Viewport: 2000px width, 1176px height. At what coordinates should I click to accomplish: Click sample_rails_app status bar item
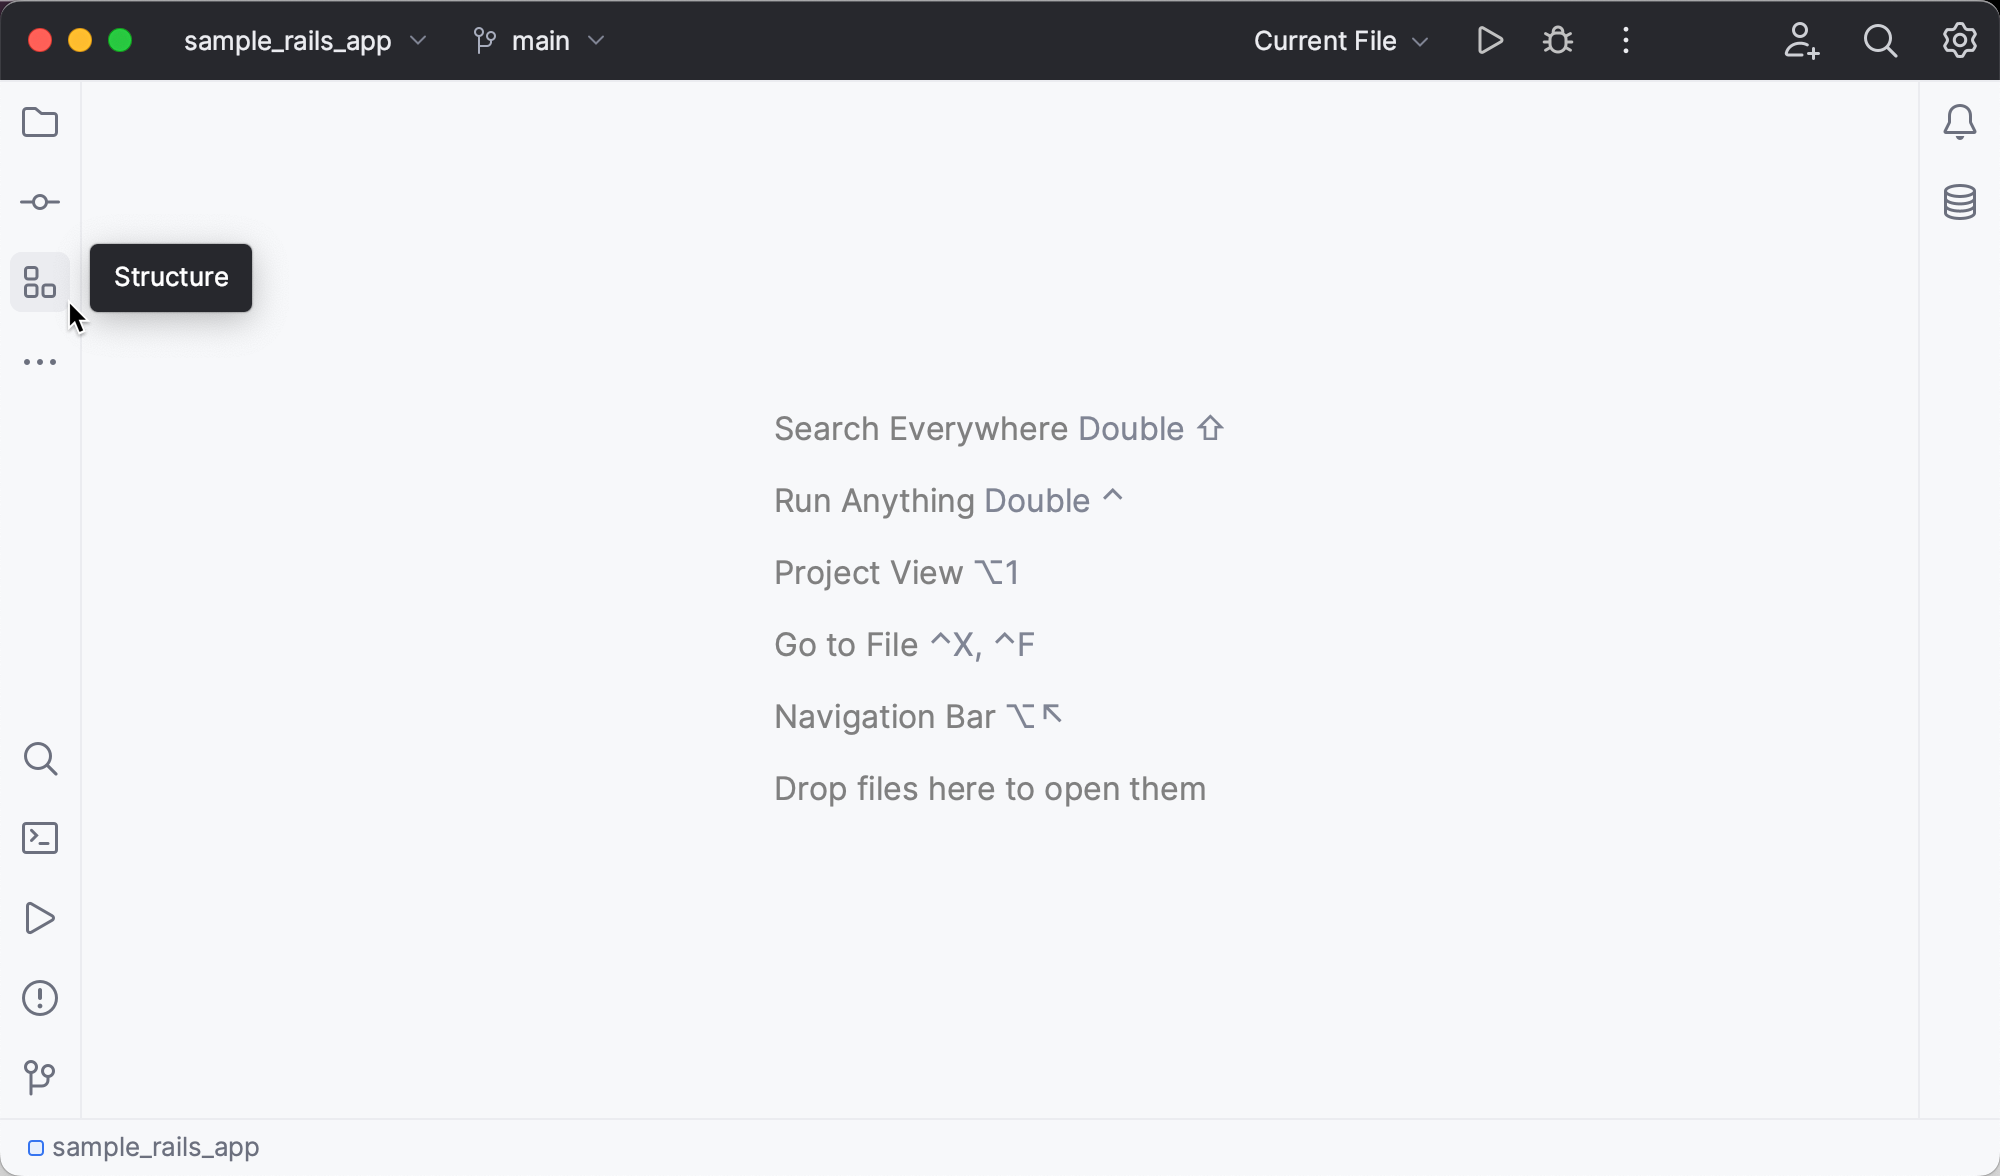coord(154,1147)
